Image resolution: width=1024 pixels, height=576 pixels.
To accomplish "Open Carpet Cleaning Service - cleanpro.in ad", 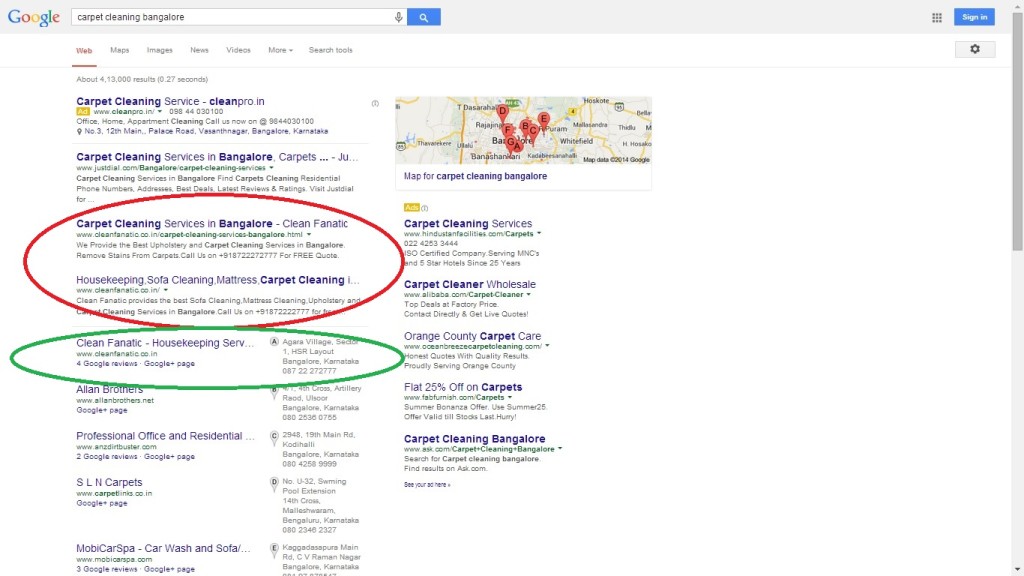I will (x=170, y=101).
